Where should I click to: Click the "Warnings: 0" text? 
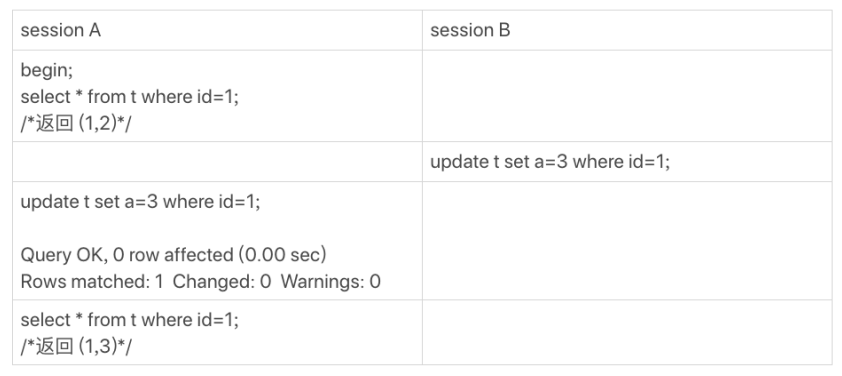331,281
